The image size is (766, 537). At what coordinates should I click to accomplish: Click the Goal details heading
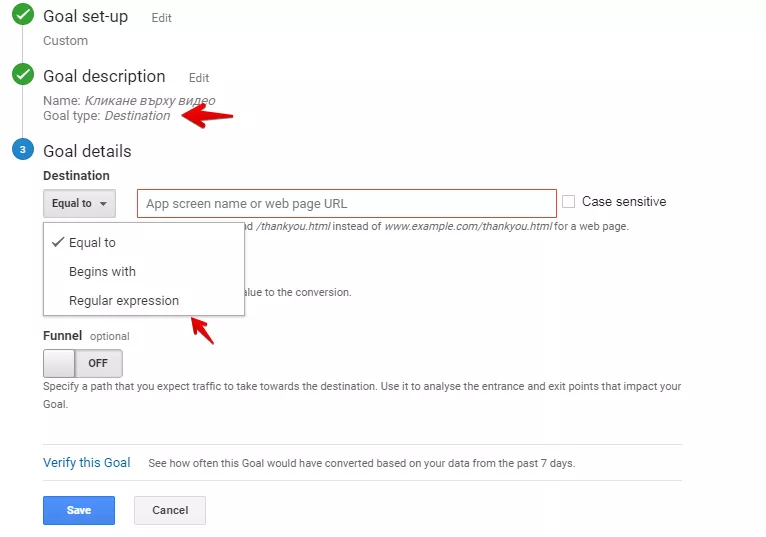[87, 151]
